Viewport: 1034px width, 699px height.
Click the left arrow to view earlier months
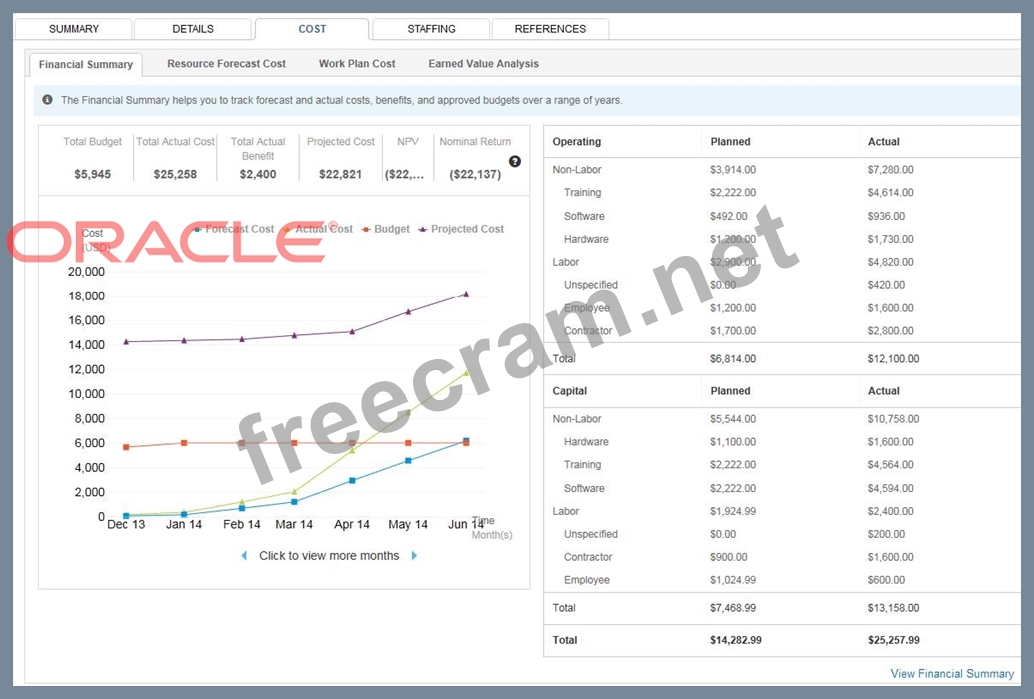point(244,556)
